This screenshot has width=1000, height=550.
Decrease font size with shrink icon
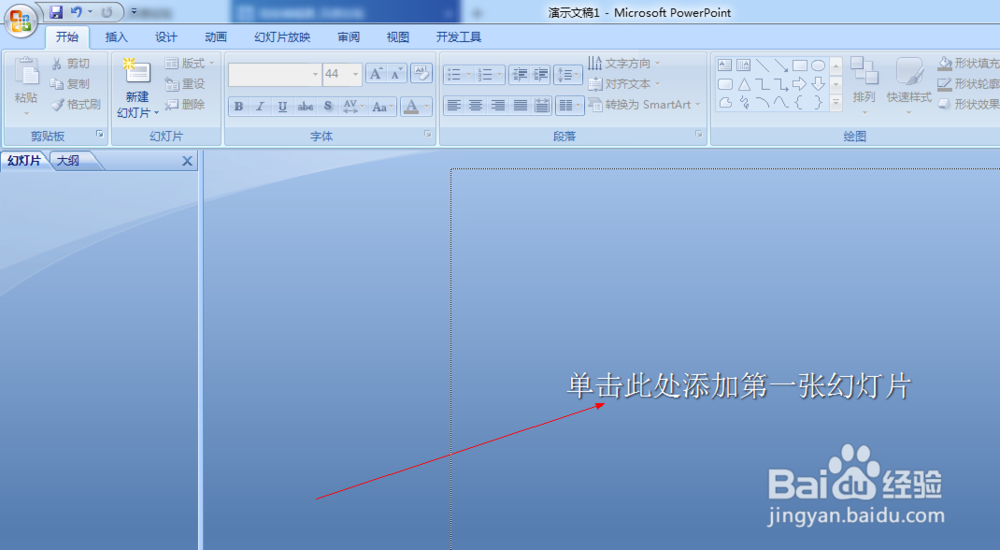pos(396,74)
